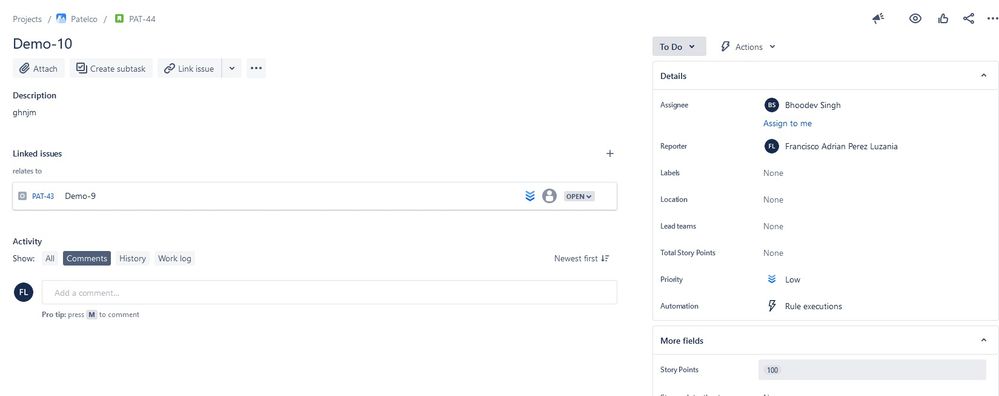Select the Comments activity tab
Viewport: 999px width, 396px height.
pos(87,258)
